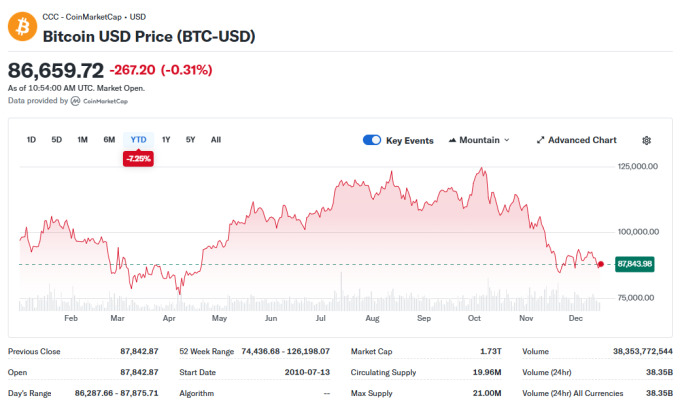The width and height of the screenshot is (680, 415).
Task: Select the 5D time range
Action: 57,140
